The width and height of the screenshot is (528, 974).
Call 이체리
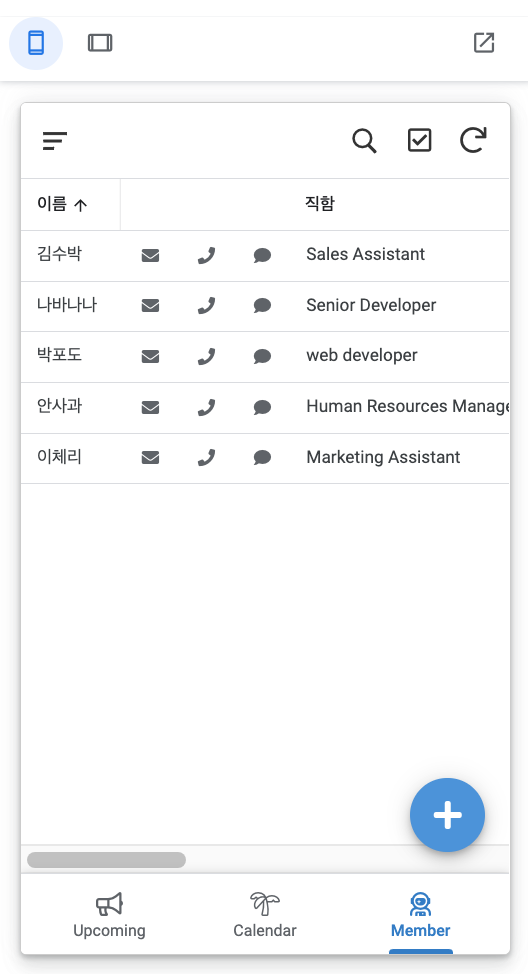[x=206, y=458]
